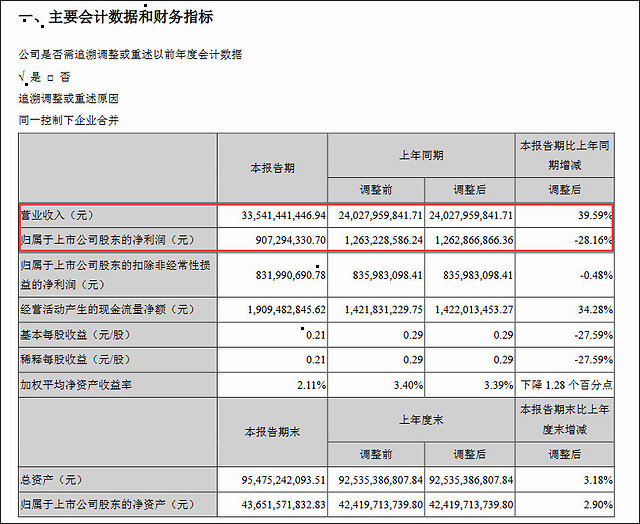640x524 pixels.
Task: Click the 调整前 header under 上年同期
Action: click(x=376, y=190)
